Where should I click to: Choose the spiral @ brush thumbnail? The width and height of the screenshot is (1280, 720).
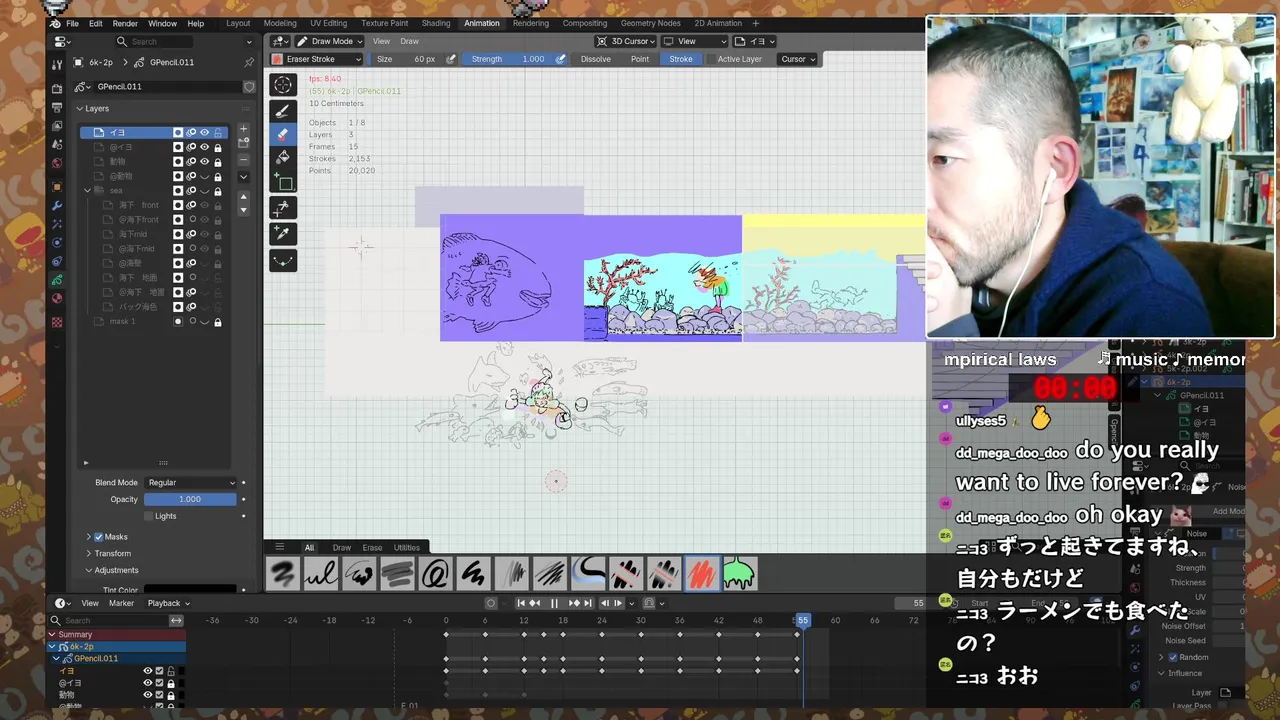pos(436,574)
